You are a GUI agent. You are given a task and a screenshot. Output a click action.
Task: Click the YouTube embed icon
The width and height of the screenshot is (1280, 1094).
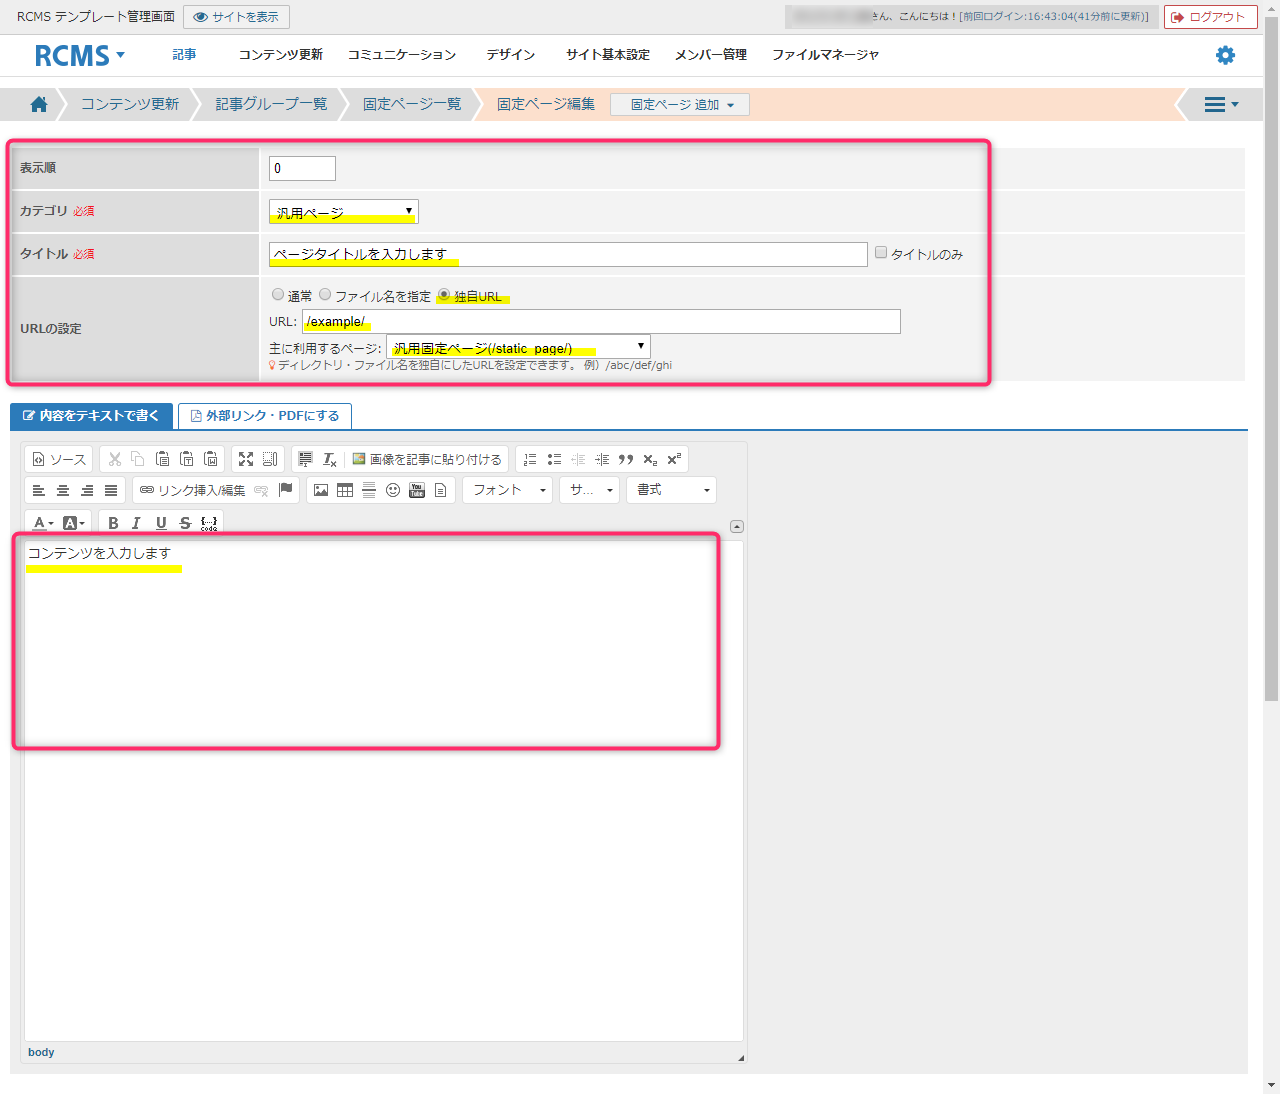coord(417,490)
